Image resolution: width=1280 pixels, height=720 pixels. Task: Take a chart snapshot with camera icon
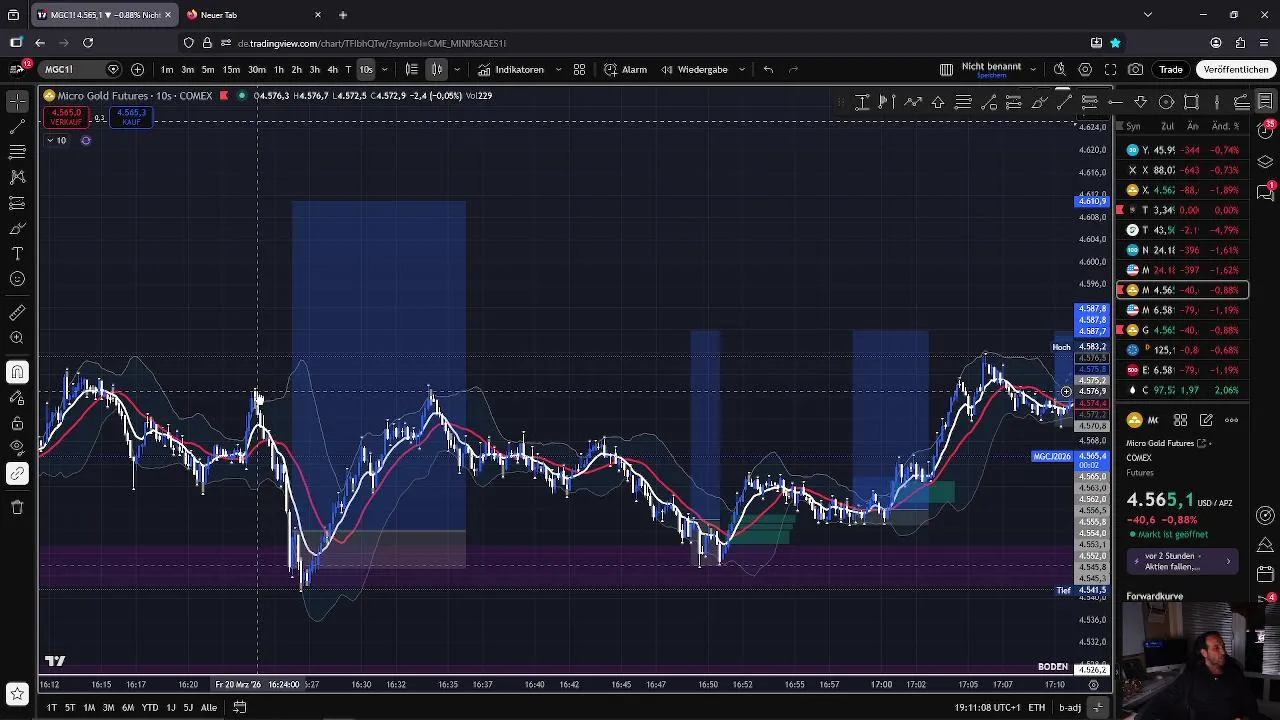coord(1135,69)
